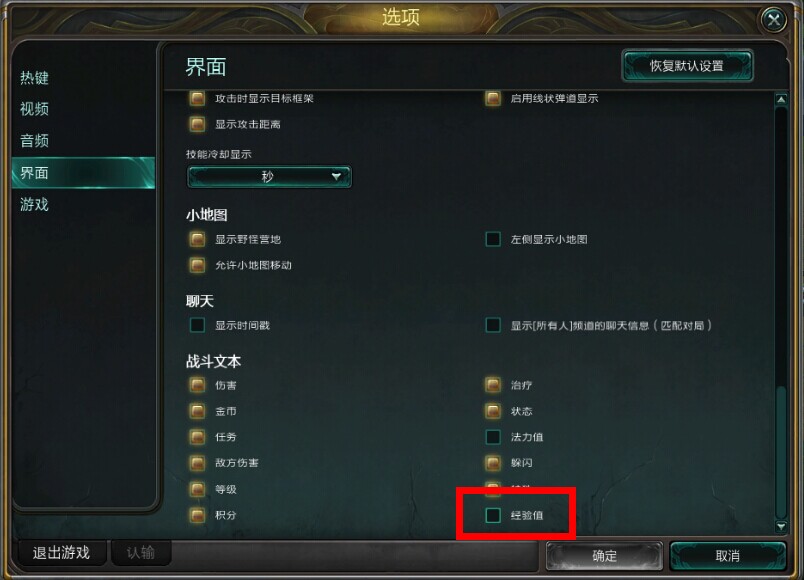This screenshot has width=804, height=580.
Task: Open the 技能冷却显示 dropdown showing 秒
Action: pos(269,176)
